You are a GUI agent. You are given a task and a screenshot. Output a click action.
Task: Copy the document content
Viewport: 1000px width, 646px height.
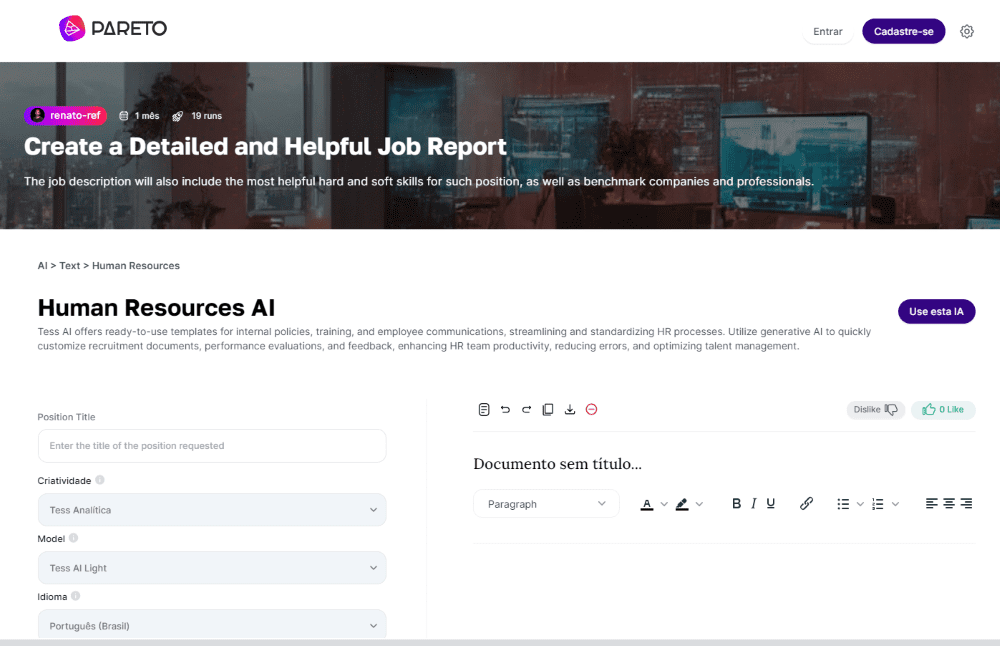tap(548, 409)
